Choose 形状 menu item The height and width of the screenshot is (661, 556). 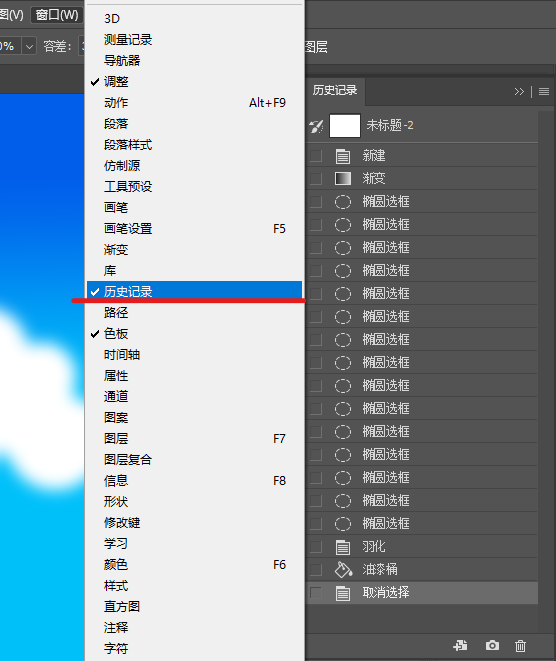pos(194,502)
